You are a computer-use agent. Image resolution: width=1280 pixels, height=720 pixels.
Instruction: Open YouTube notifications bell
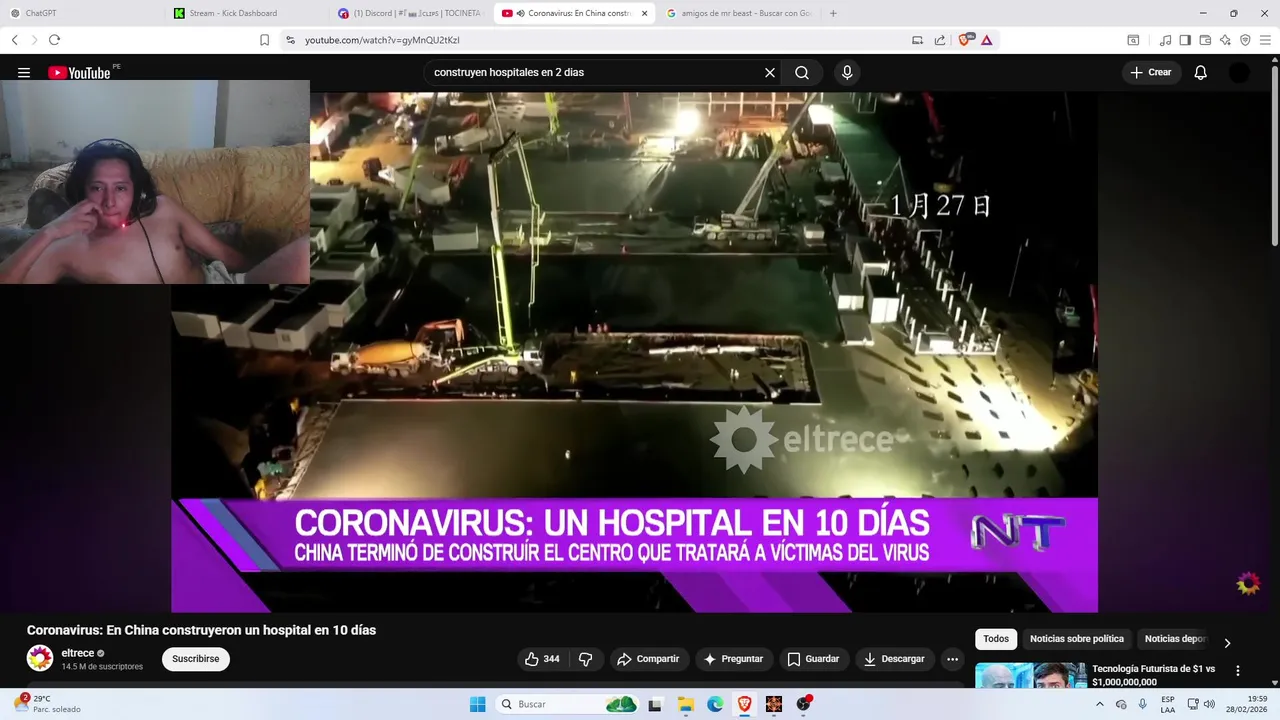pos(1201,73)
